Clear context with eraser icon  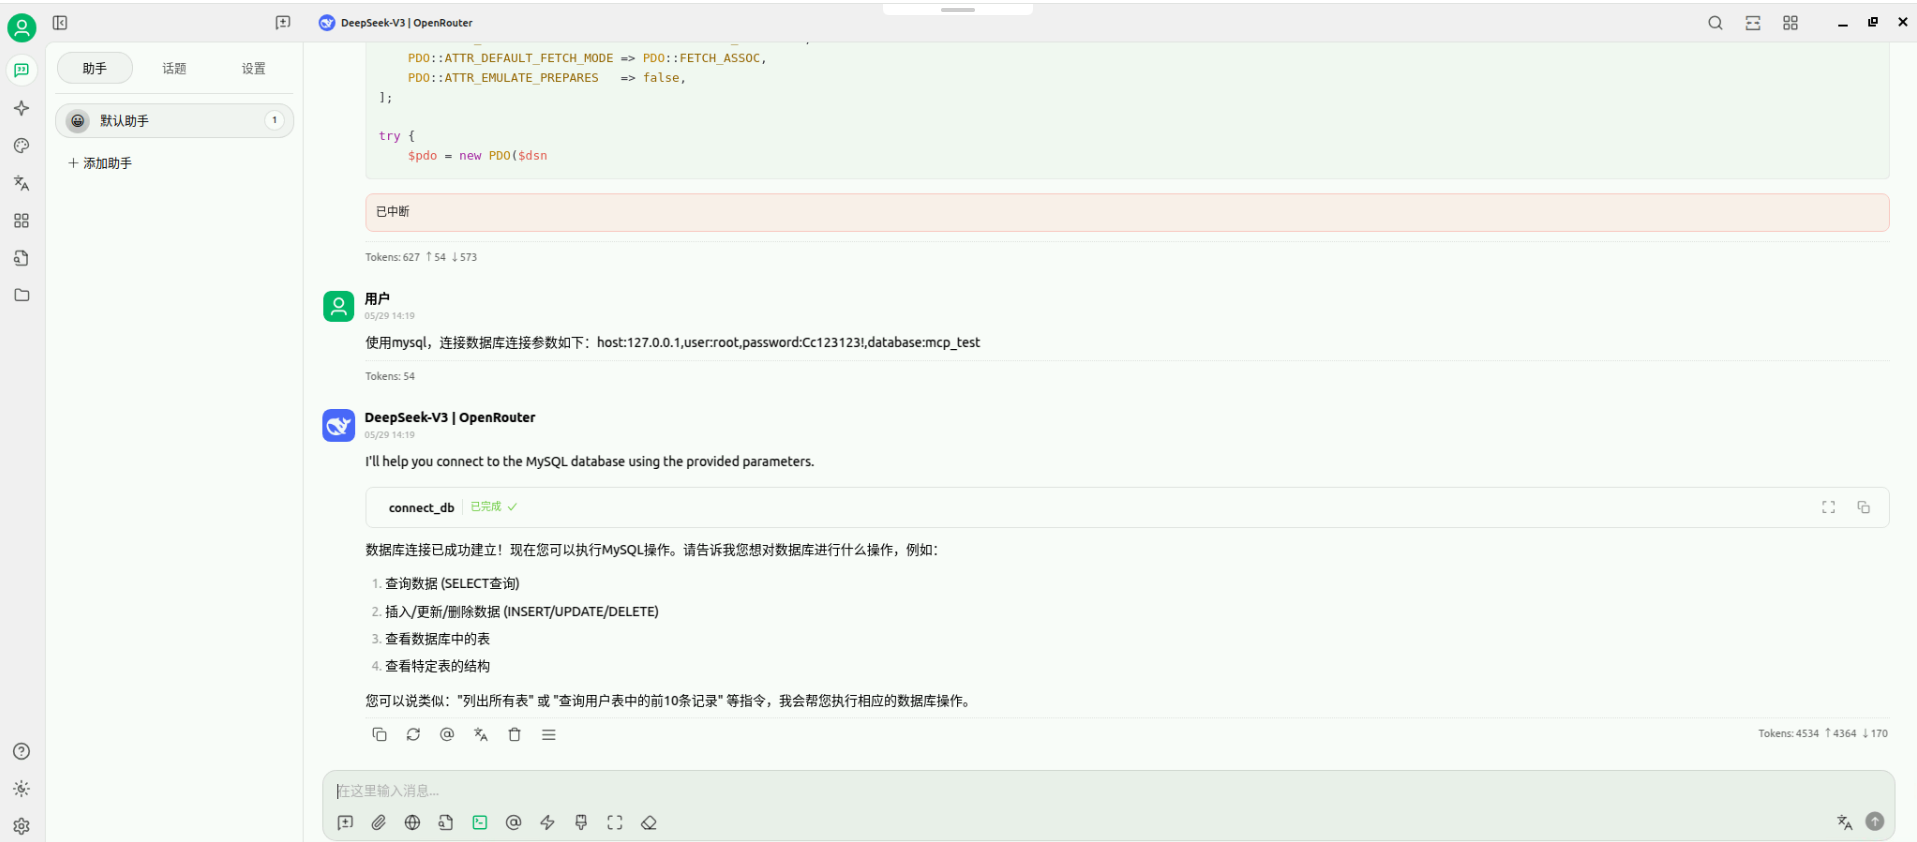[649, 823]
